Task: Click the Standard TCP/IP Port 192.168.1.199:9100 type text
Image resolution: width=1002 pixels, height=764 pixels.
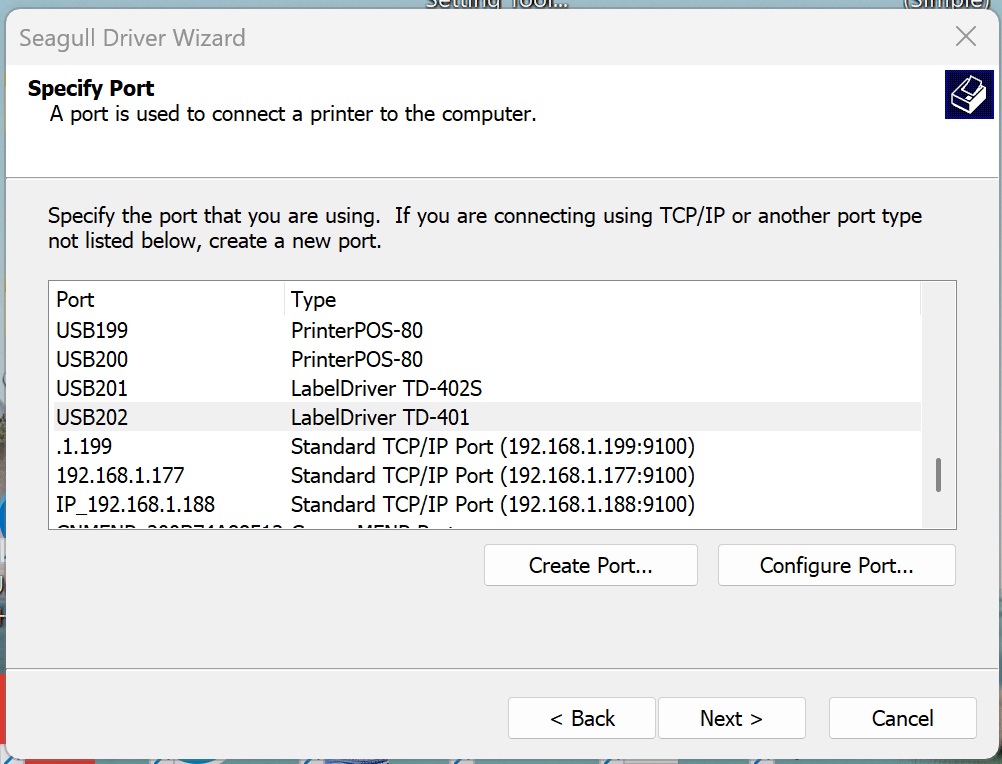Action: [493, 446]
